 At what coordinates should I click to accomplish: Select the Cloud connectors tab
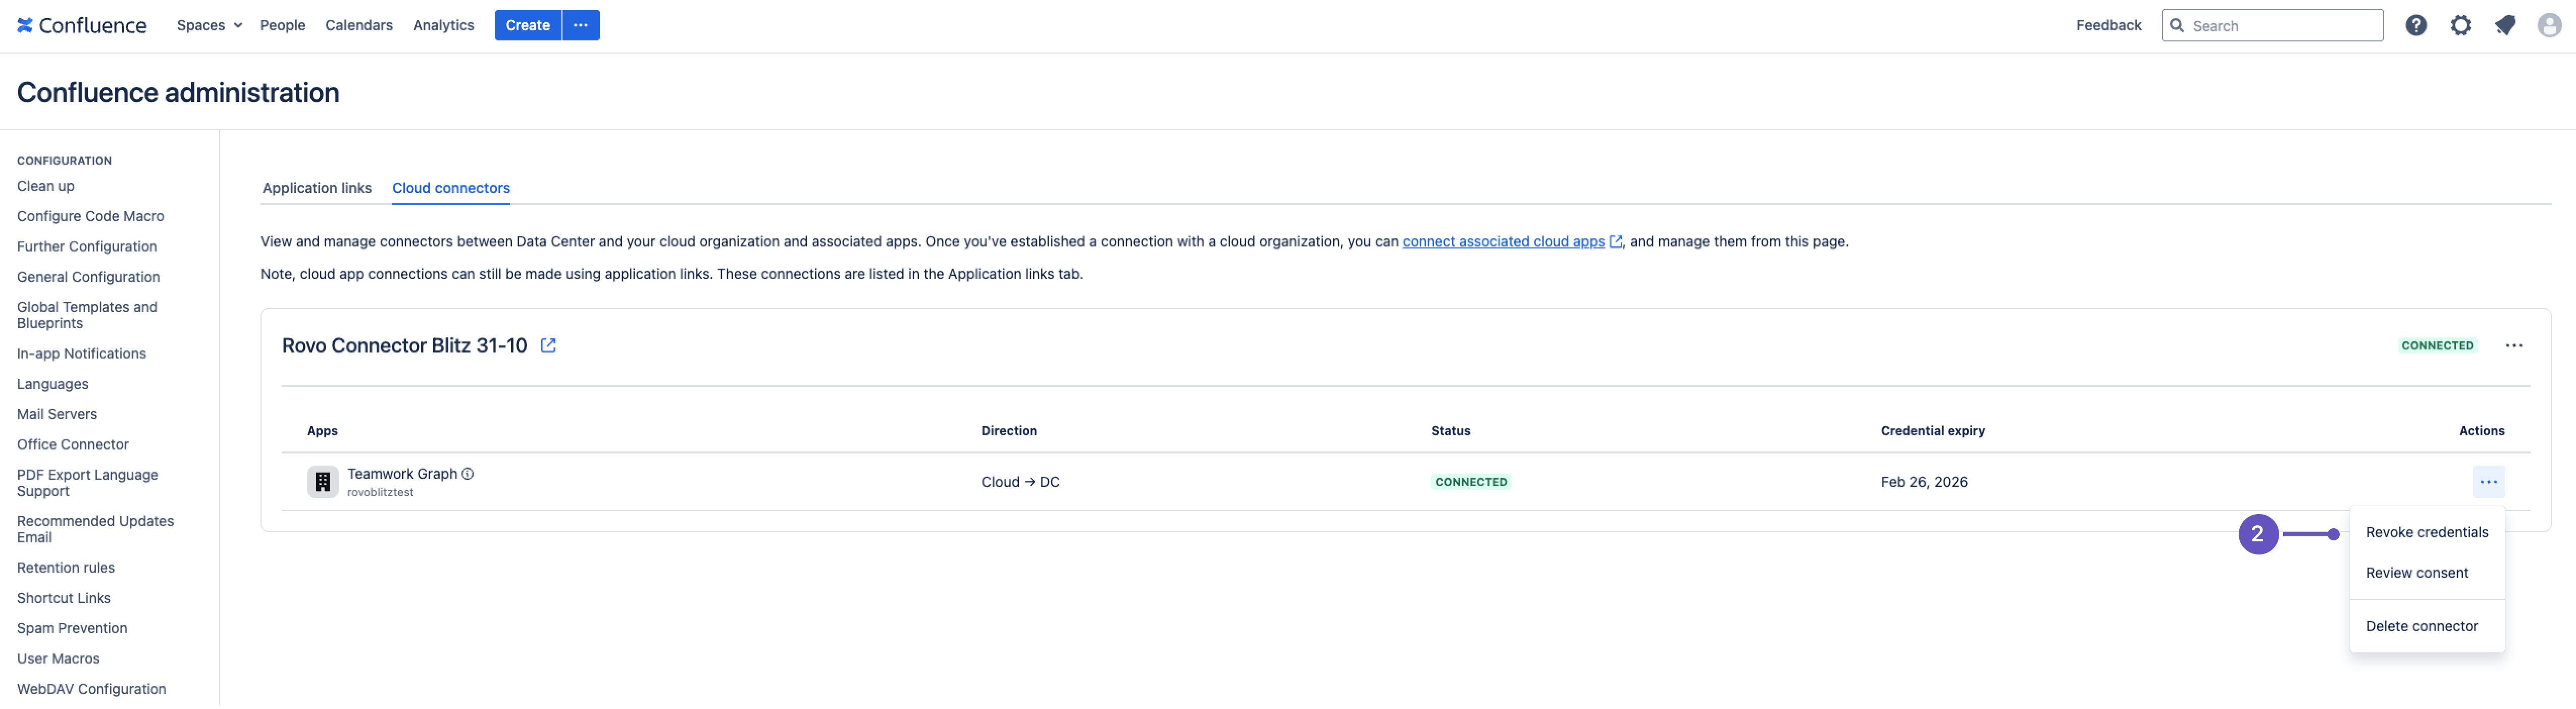point(450,188)
